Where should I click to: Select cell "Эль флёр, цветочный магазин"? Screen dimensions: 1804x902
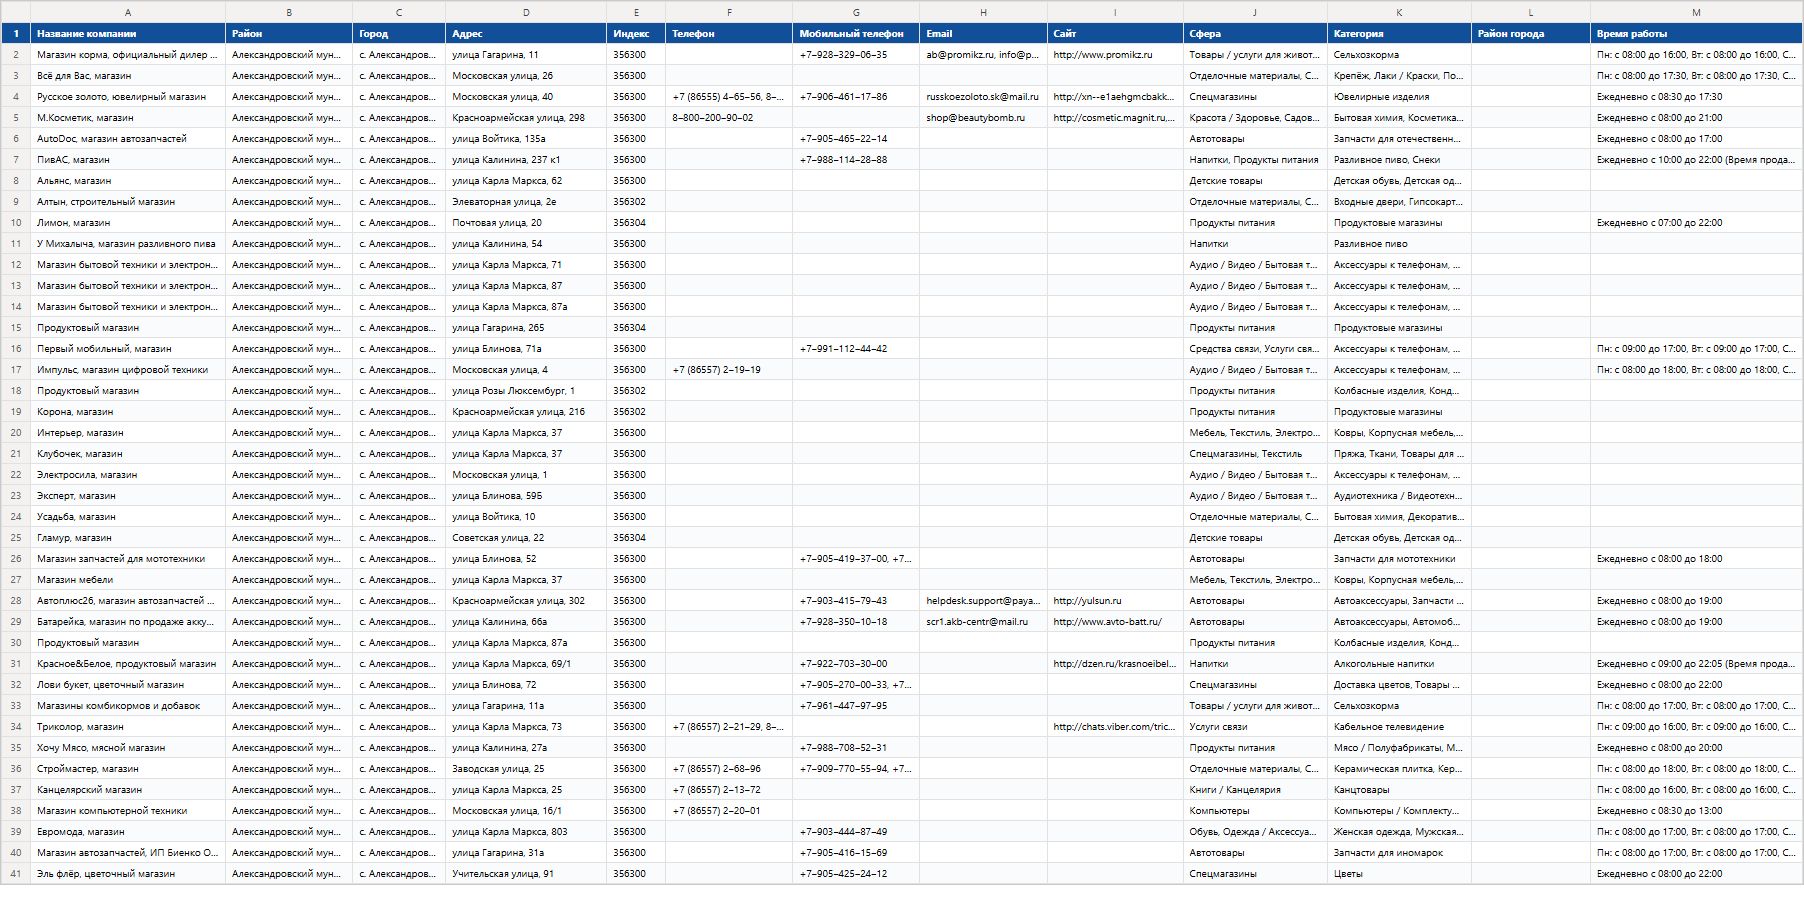pyautogui.click(x=128, y=874)
